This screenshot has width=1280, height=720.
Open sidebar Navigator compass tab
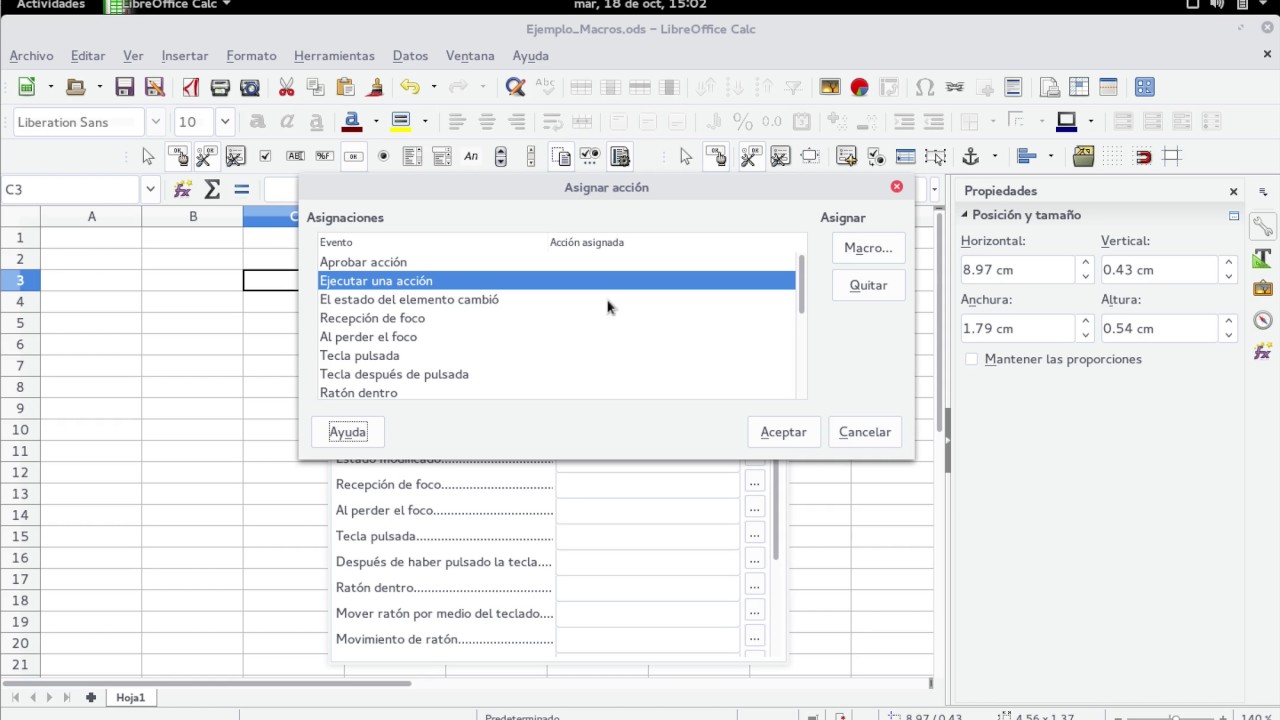click(1263, 320)
